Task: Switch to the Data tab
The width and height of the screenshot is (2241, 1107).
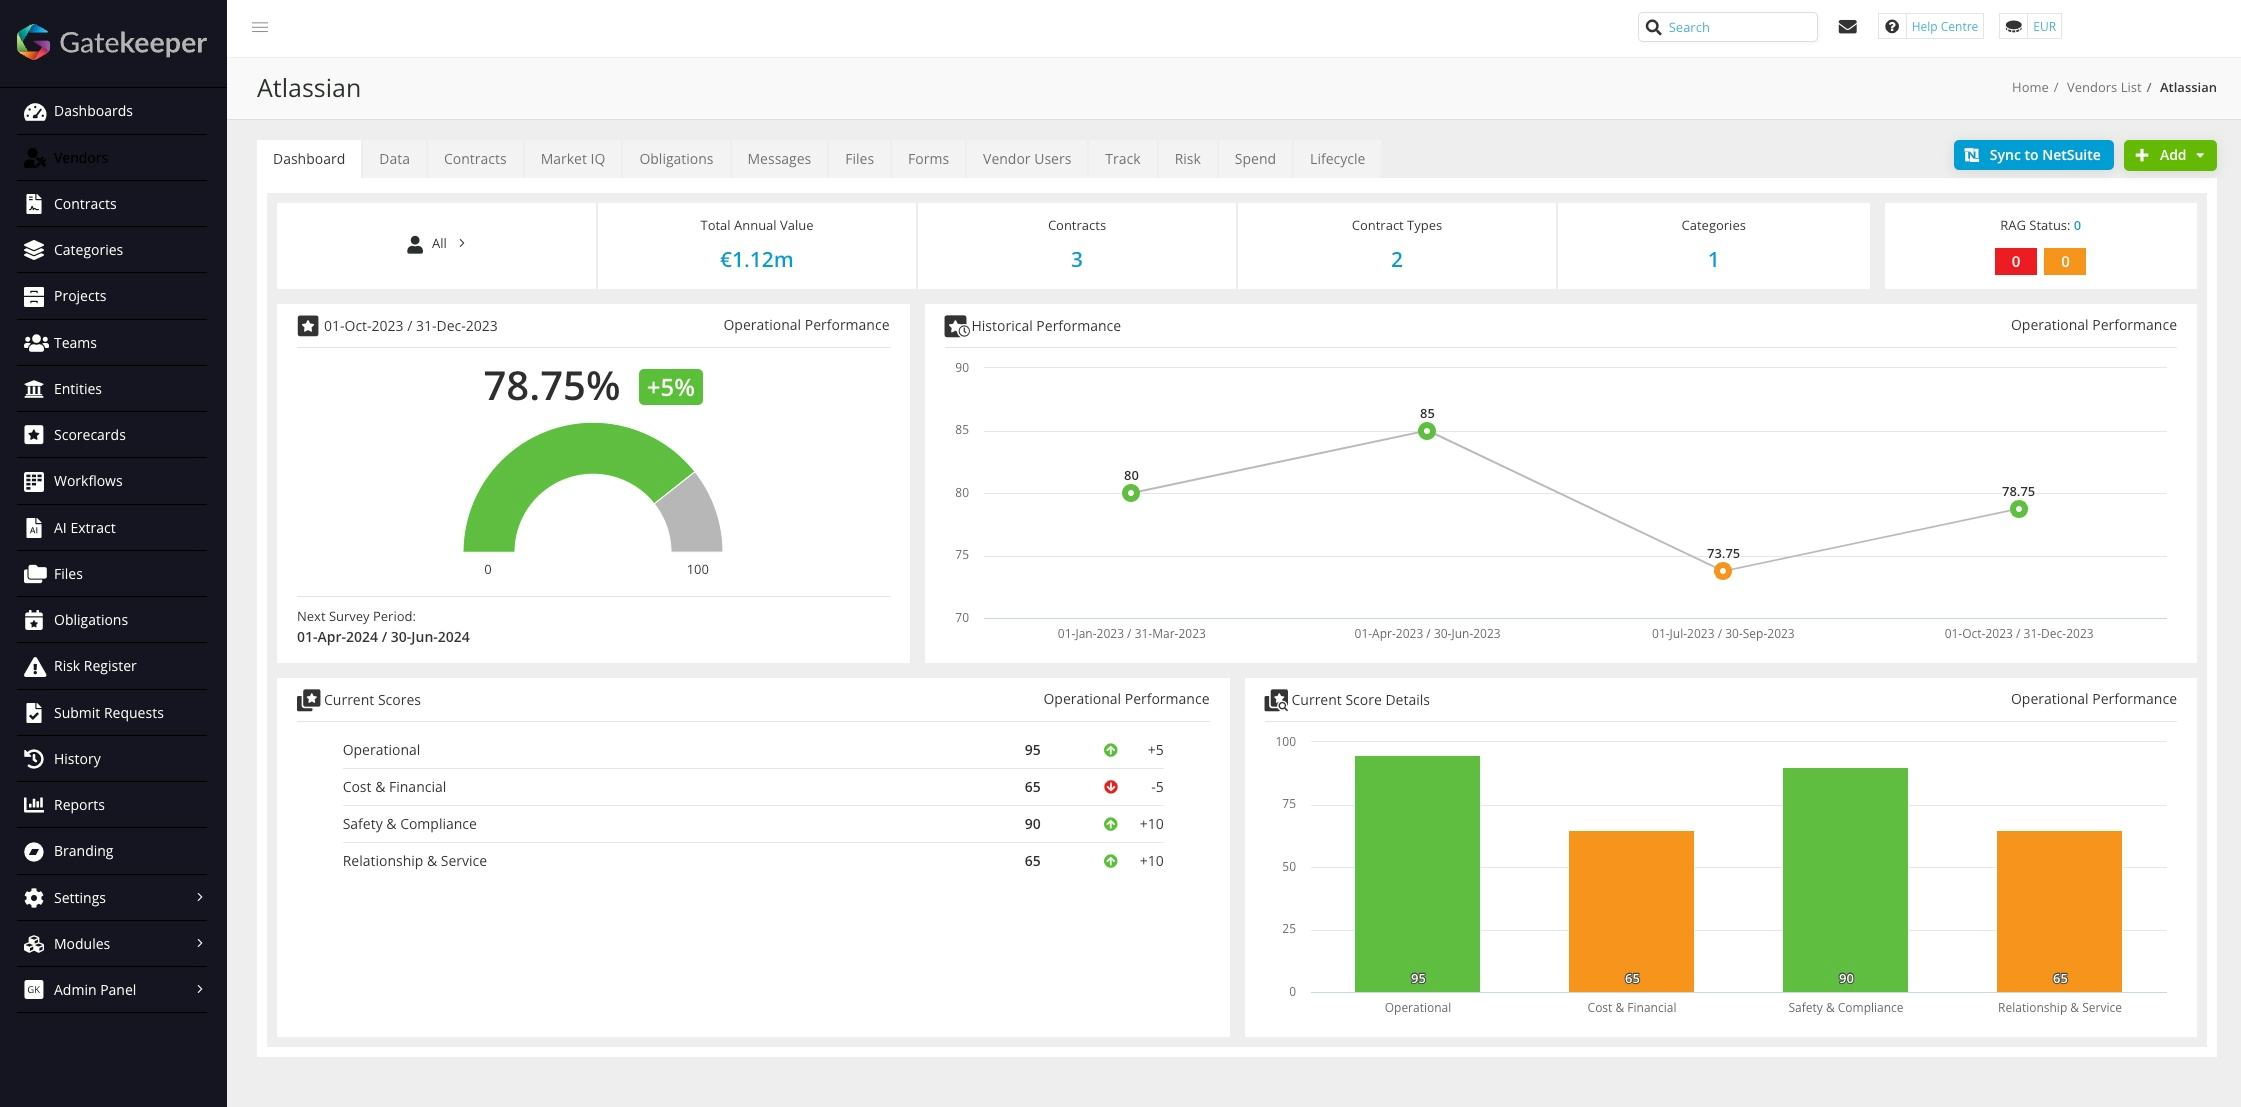Action: (x=394, y=159)
